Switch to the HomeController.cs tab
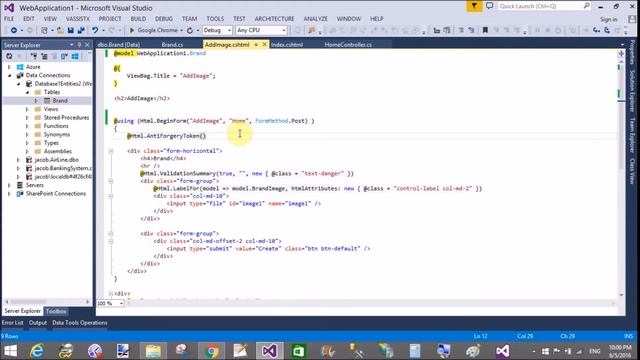 pyautogui.click(x=348, y=44)
